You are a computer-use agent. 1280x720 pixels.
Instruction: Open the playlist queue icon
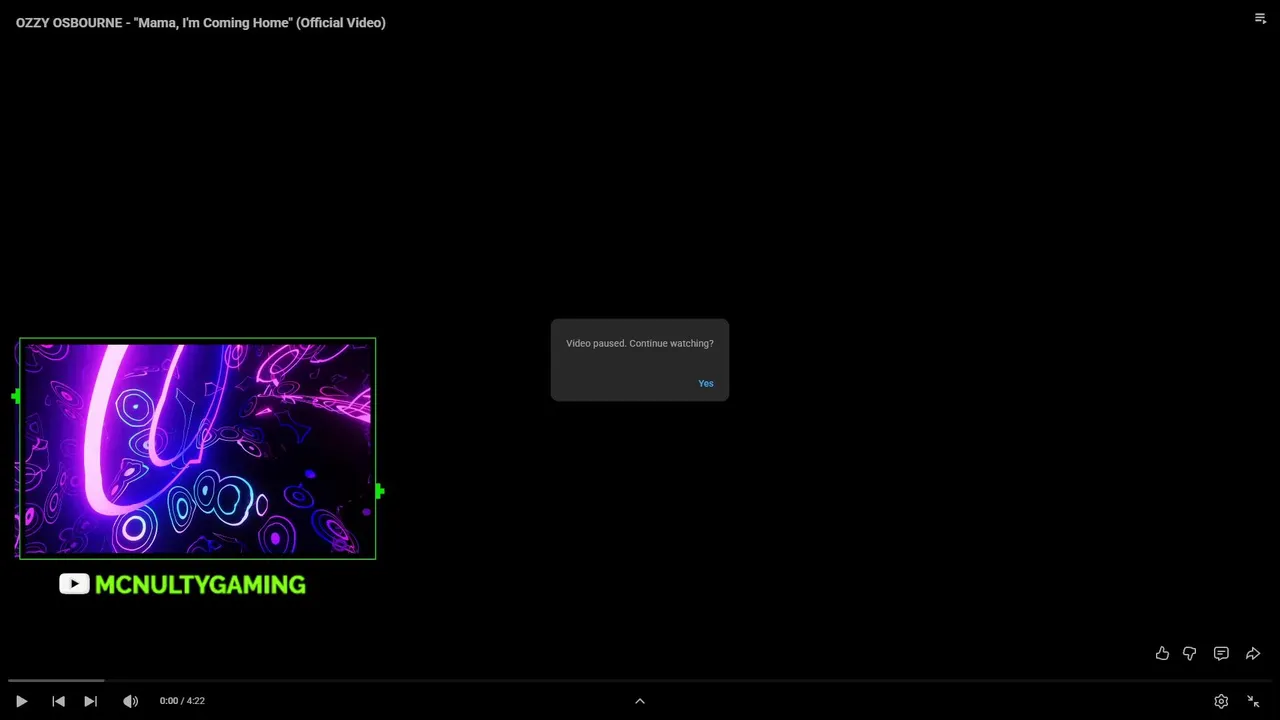[x=1260, y=18]
